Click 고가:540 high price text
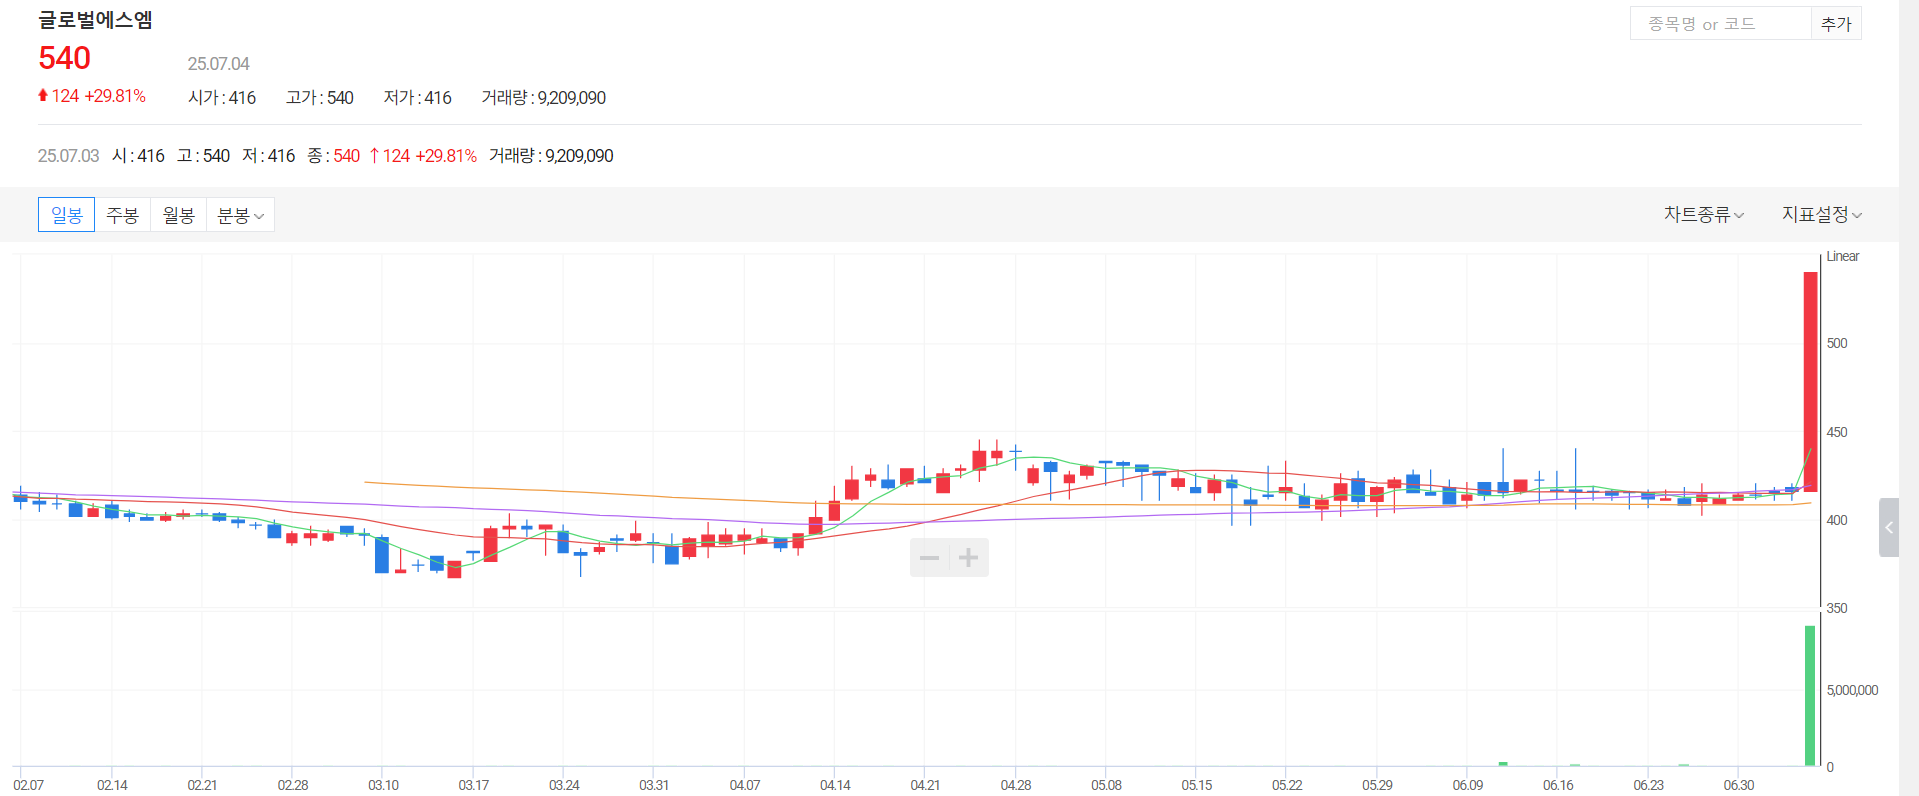 320,97
